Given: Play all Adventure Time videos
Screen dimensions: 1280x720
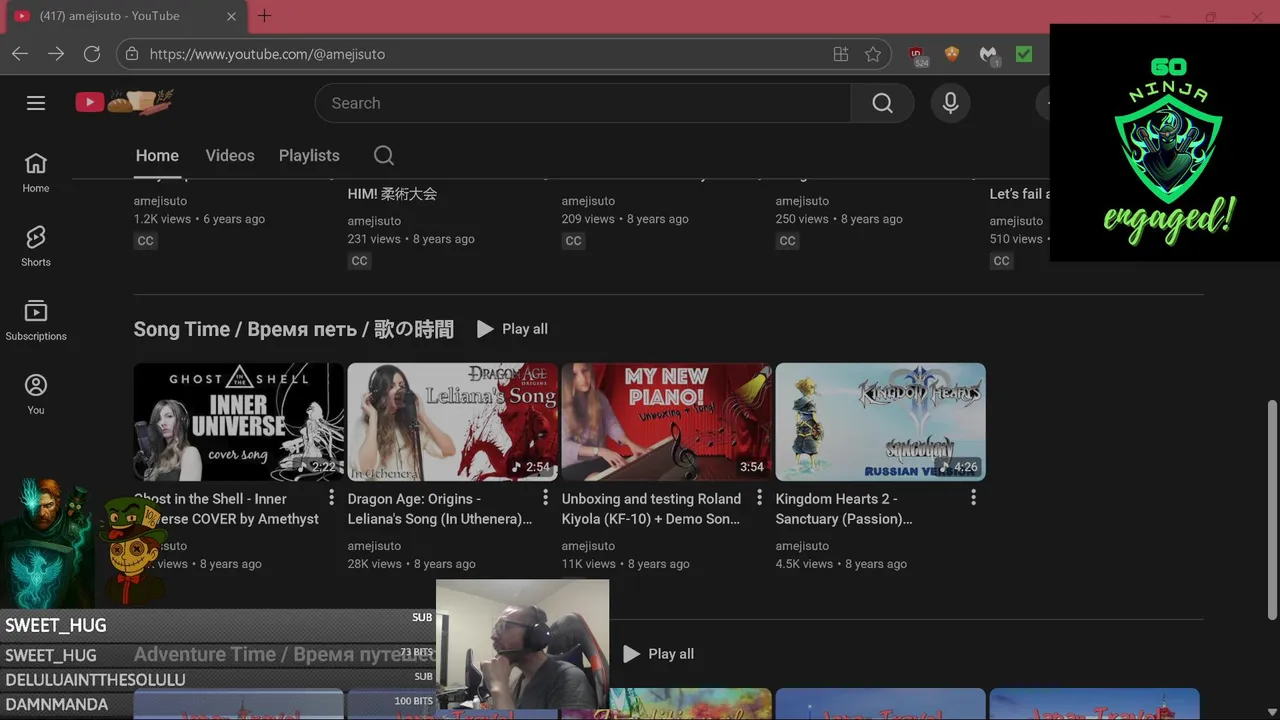Looking at the screenshot, I should 658,654.
